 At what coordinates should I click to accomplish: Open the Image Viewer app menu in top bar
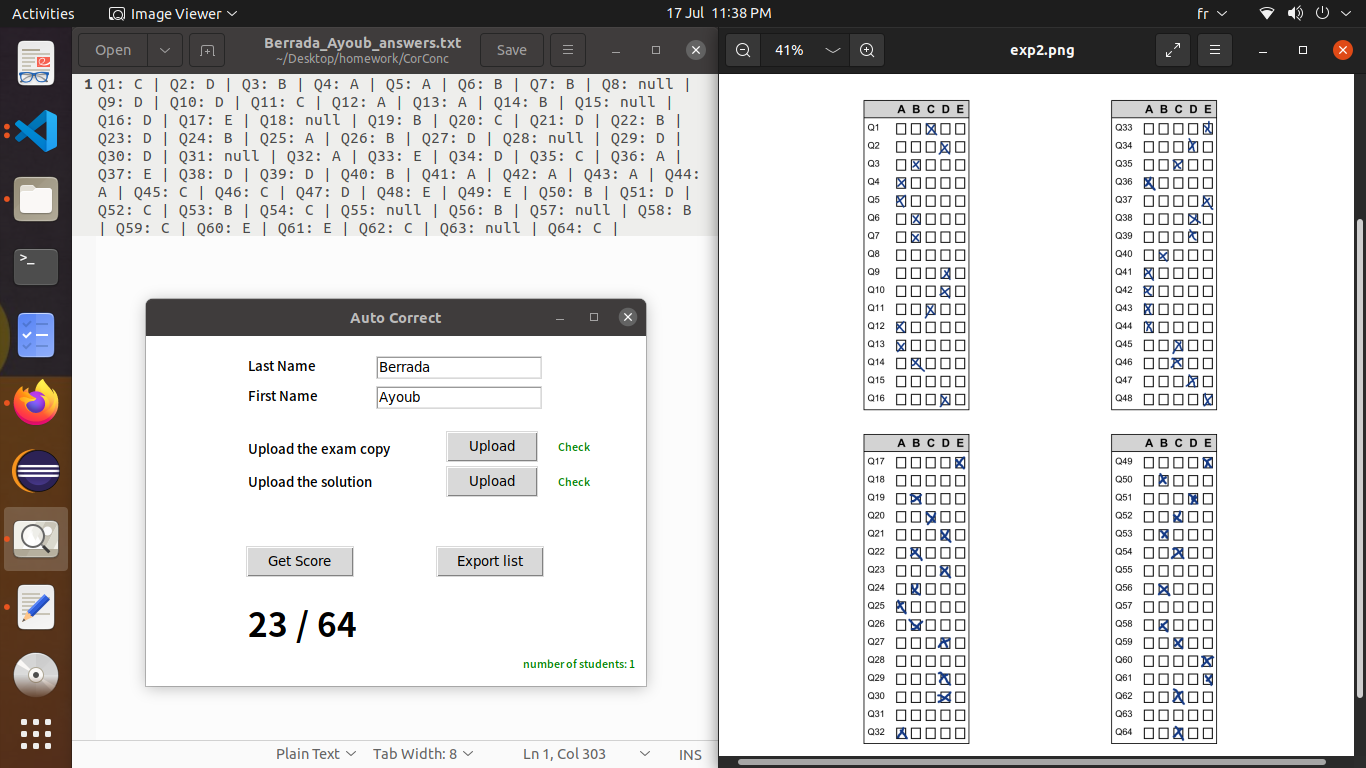coord(173,13)
